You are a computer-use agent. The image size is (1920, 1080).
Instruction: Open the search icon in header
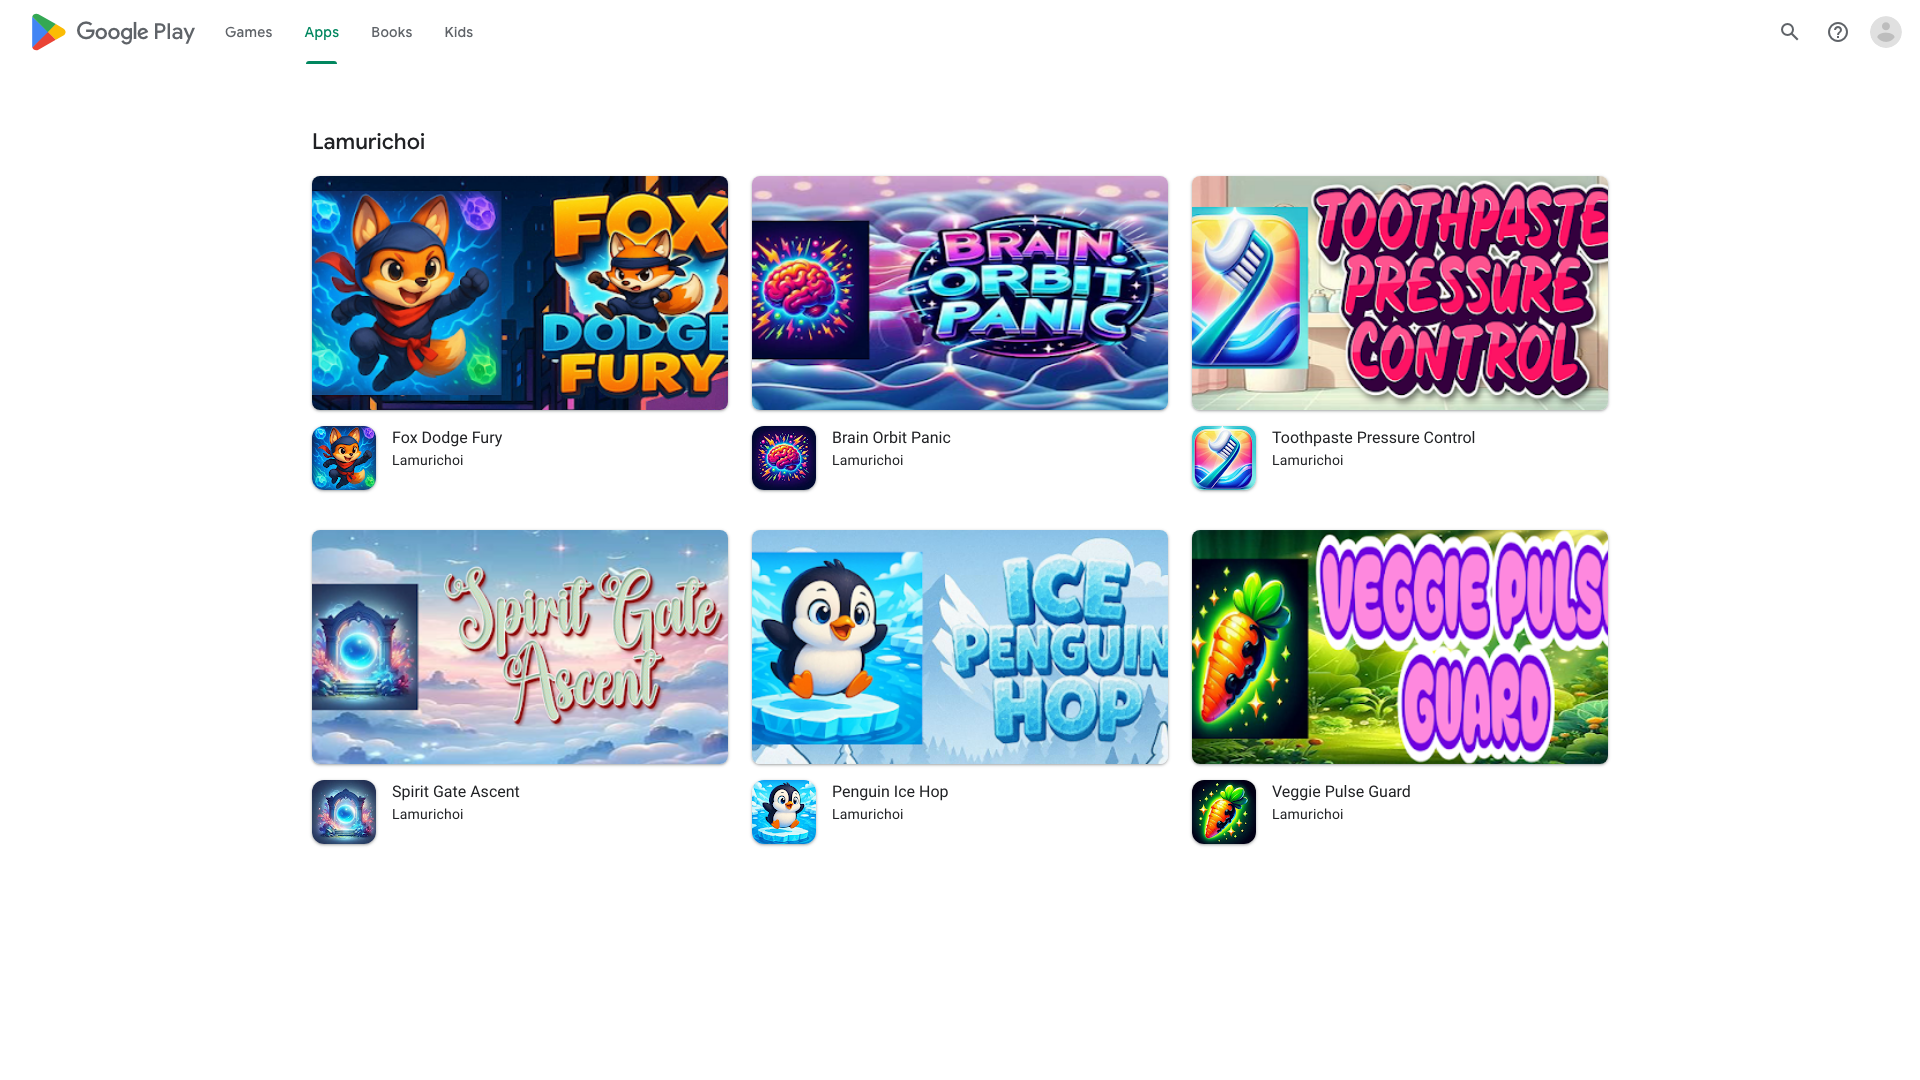[1790, 32]
